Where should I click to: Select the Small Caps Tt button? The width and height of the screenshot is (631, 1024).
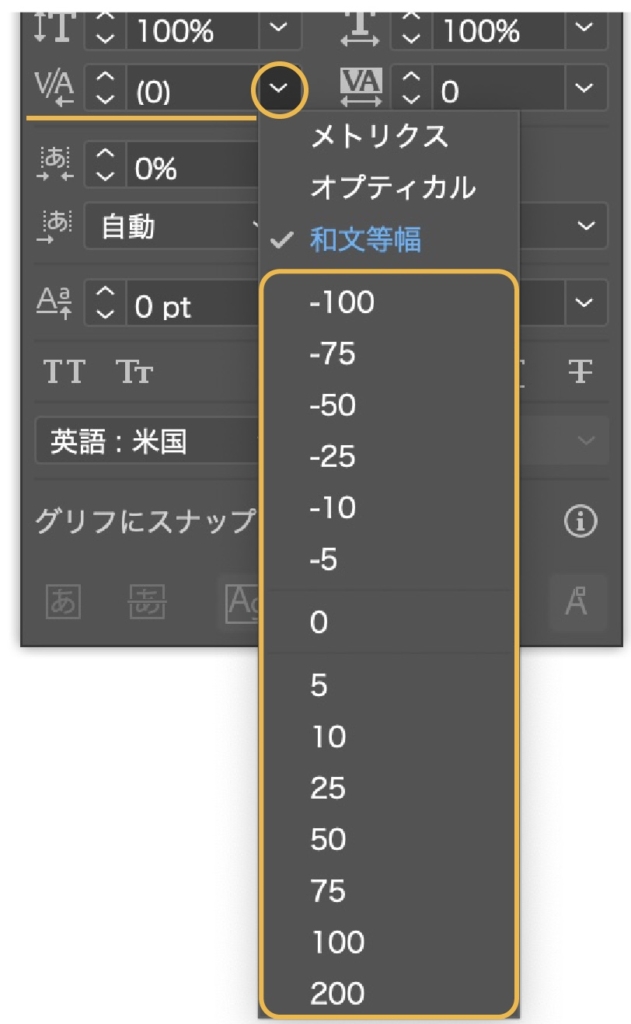click(x=135, y=372)
